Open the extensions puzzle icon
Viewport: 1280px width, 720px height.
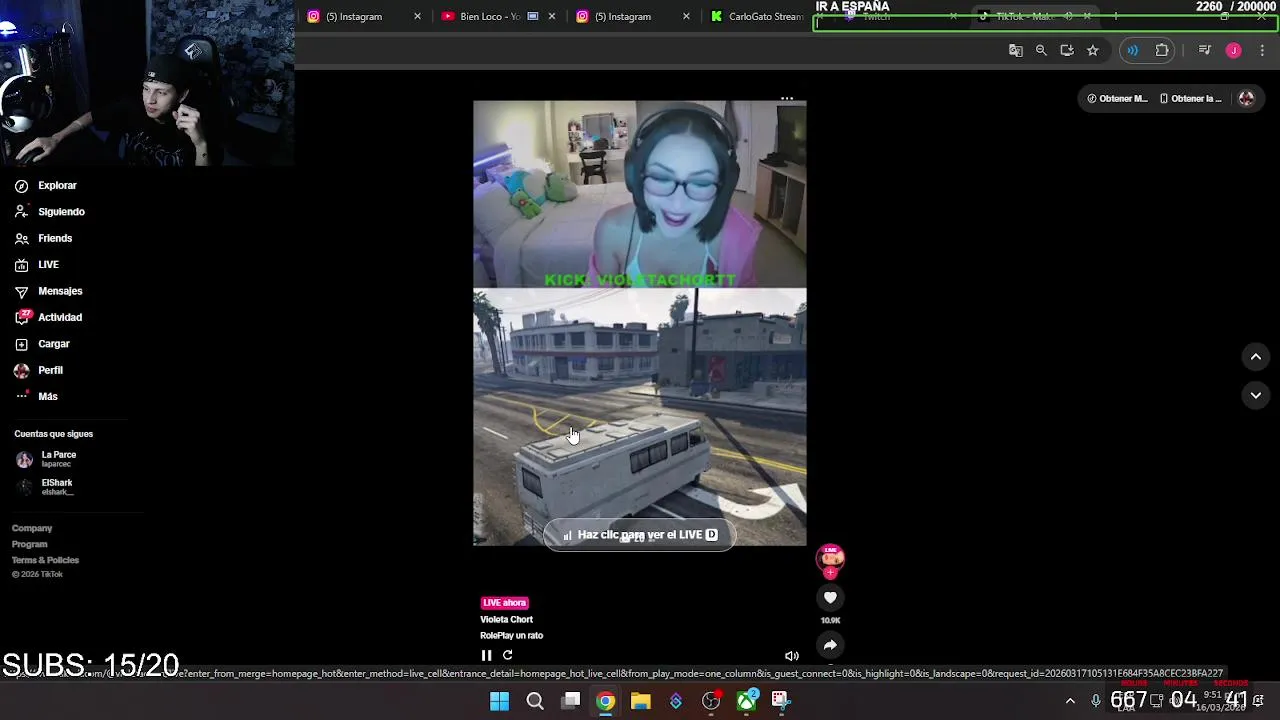click(1162, 50)
